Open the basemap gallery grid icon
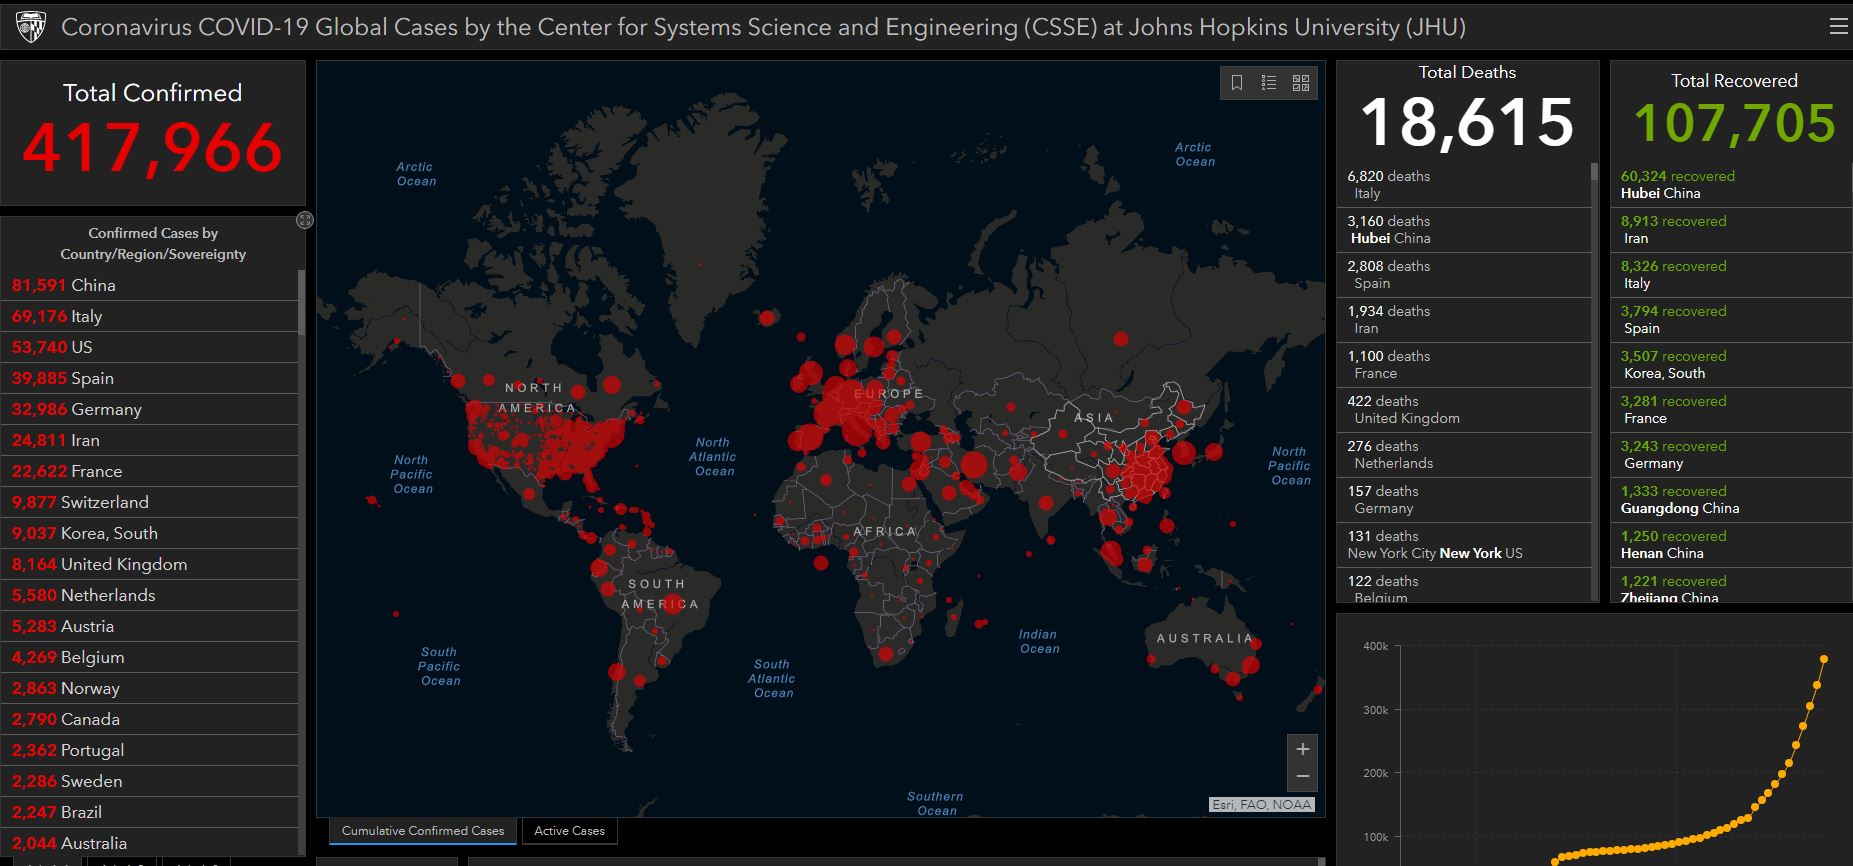This screenshot has width=1853, height=866. [1301, 83]
